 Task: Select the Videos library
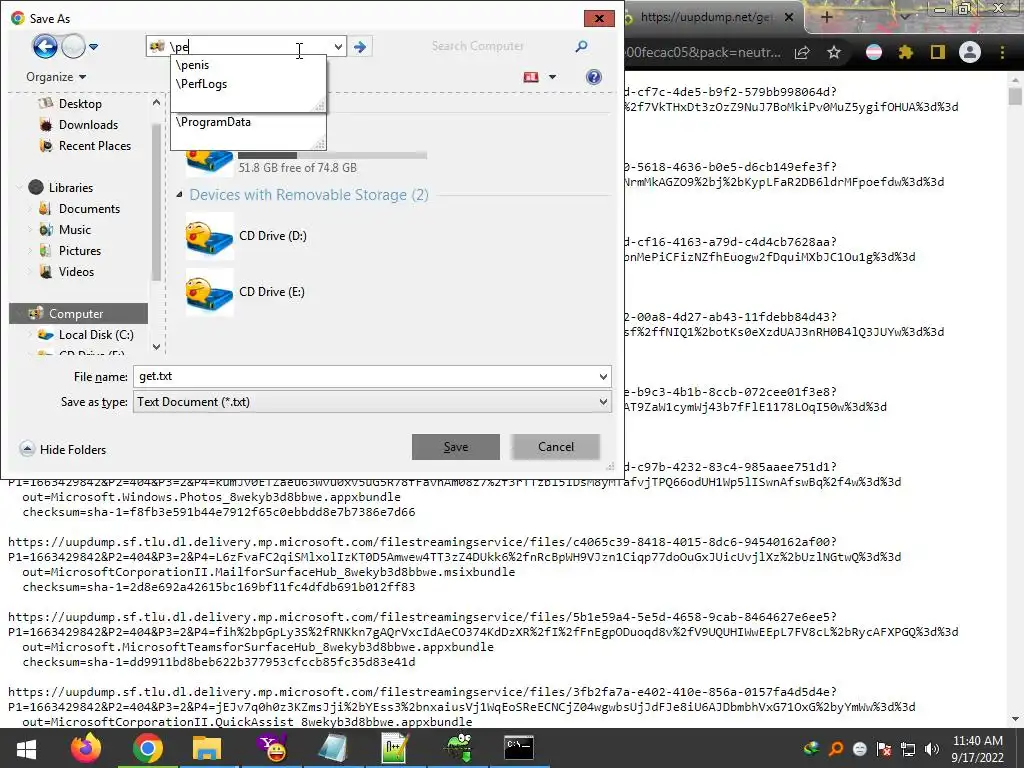pos(76,272)
